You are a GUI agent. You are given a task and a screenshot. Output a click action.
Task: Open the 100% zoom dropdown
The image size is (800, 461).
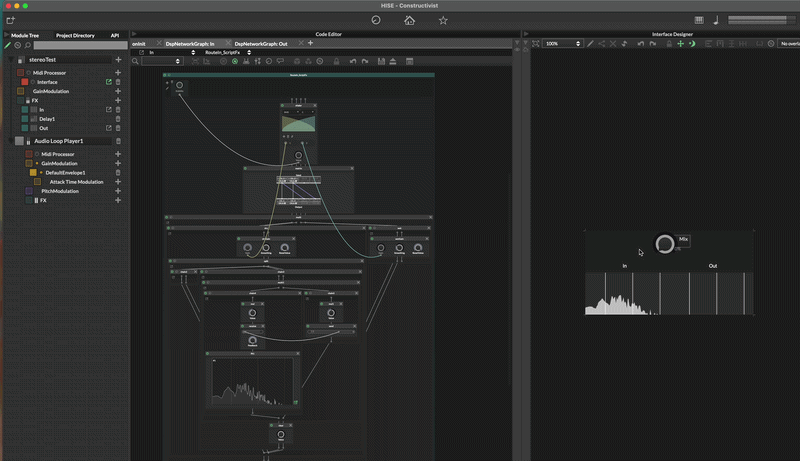point(562,44)
